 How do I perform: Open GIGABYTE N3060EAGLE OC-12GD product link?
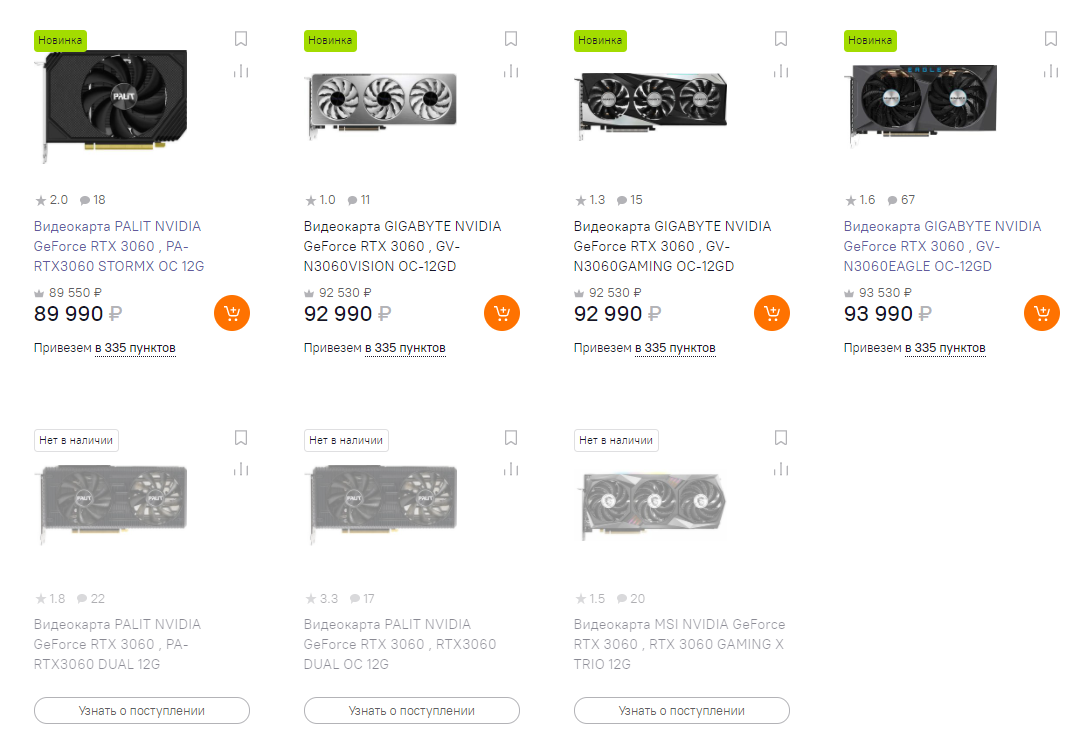pos(942,246)
